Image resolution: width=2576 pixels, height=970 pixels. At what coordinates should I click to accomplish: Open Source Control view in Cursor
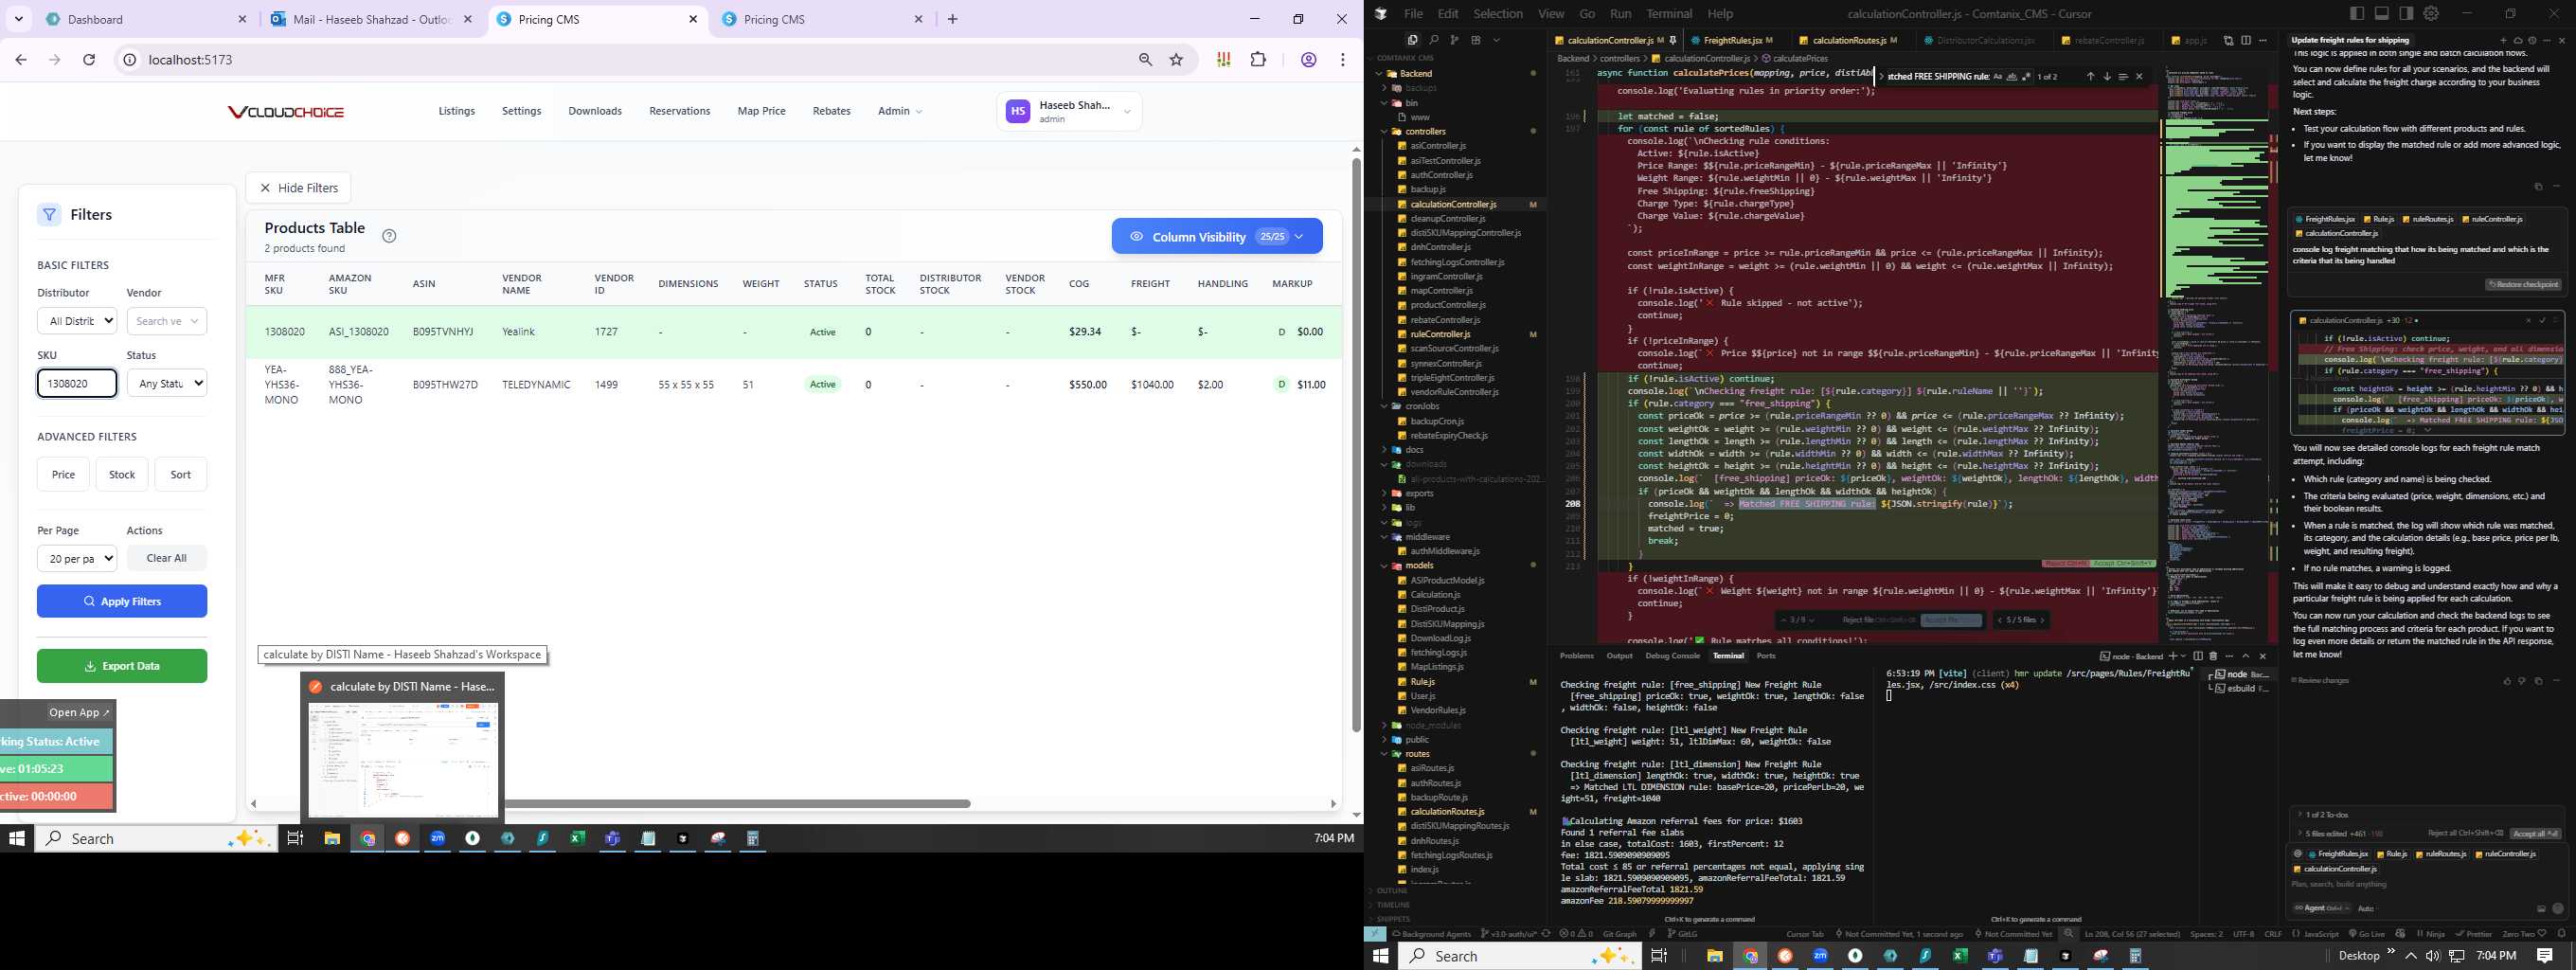pyautogui.click(x=1454, y=40)
